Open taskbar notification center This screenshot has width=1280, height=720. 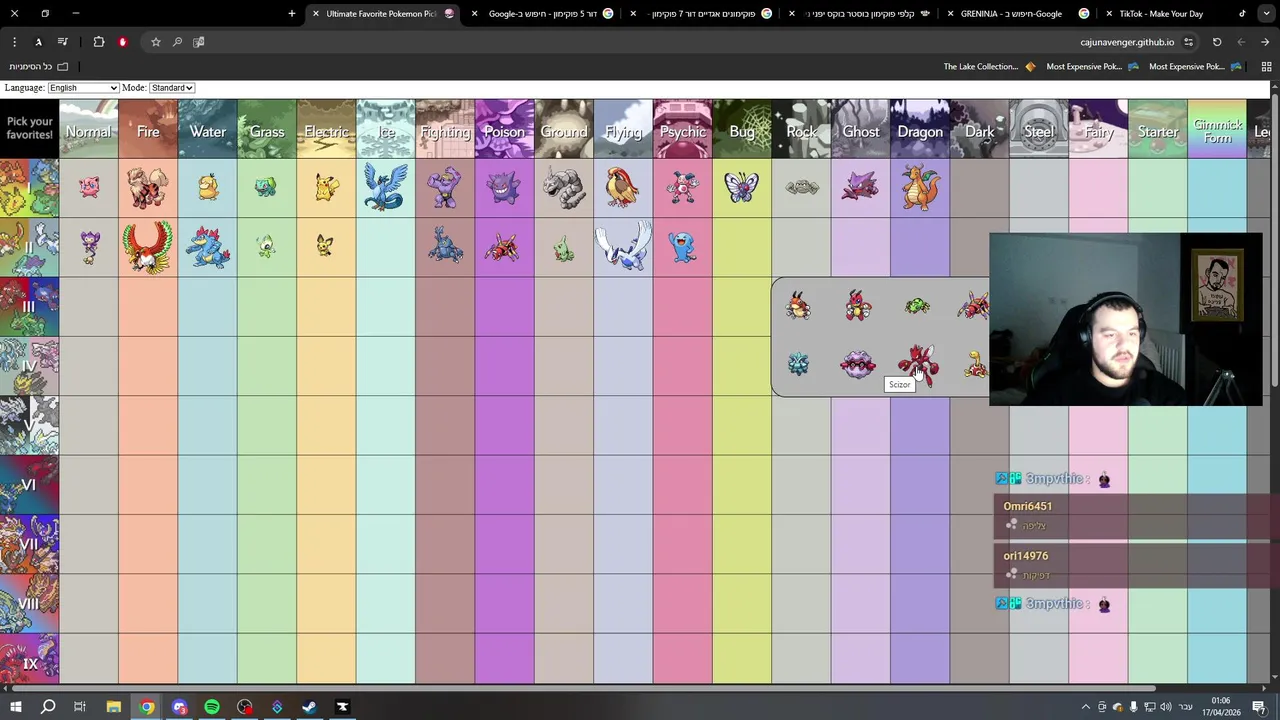pyautogui.click(x=1259, y=707)
